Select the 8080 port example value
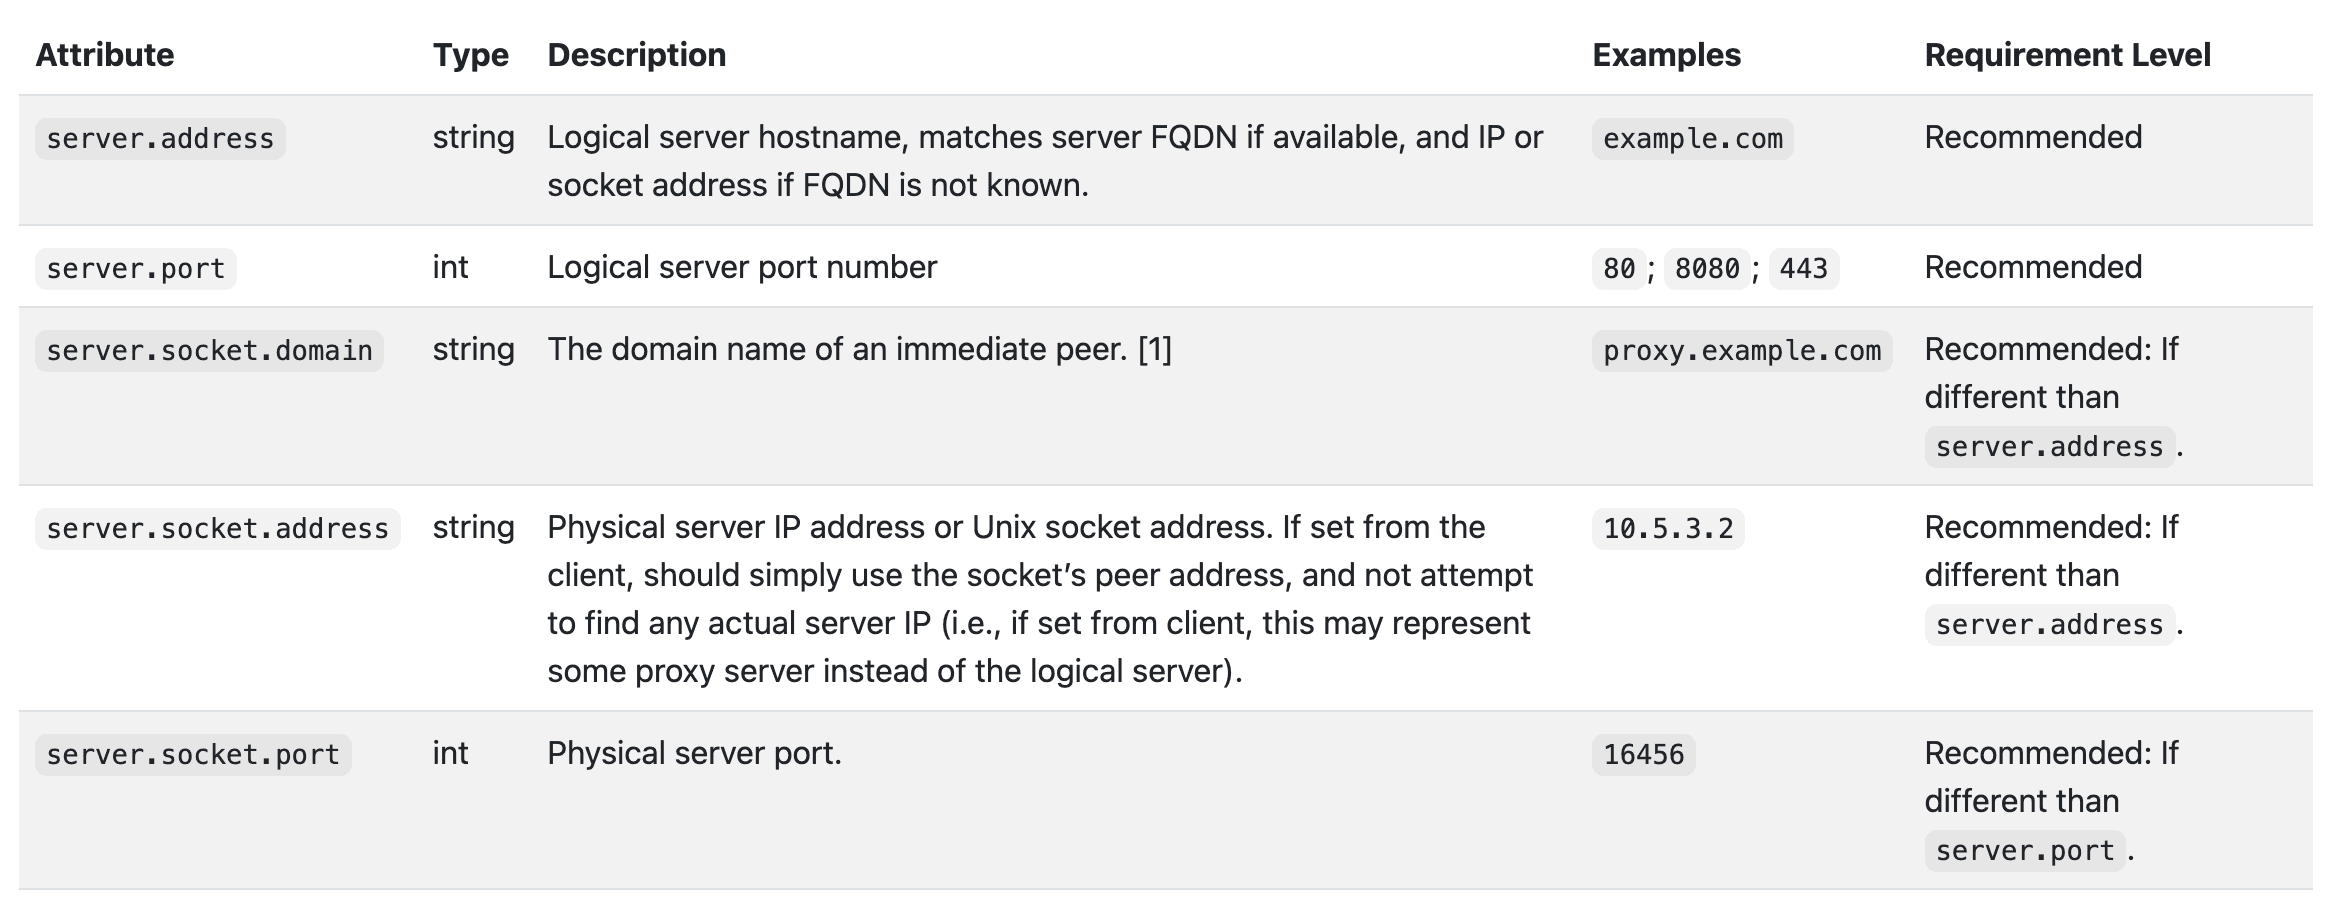The image size is (2328, 910). [1707, 268]
